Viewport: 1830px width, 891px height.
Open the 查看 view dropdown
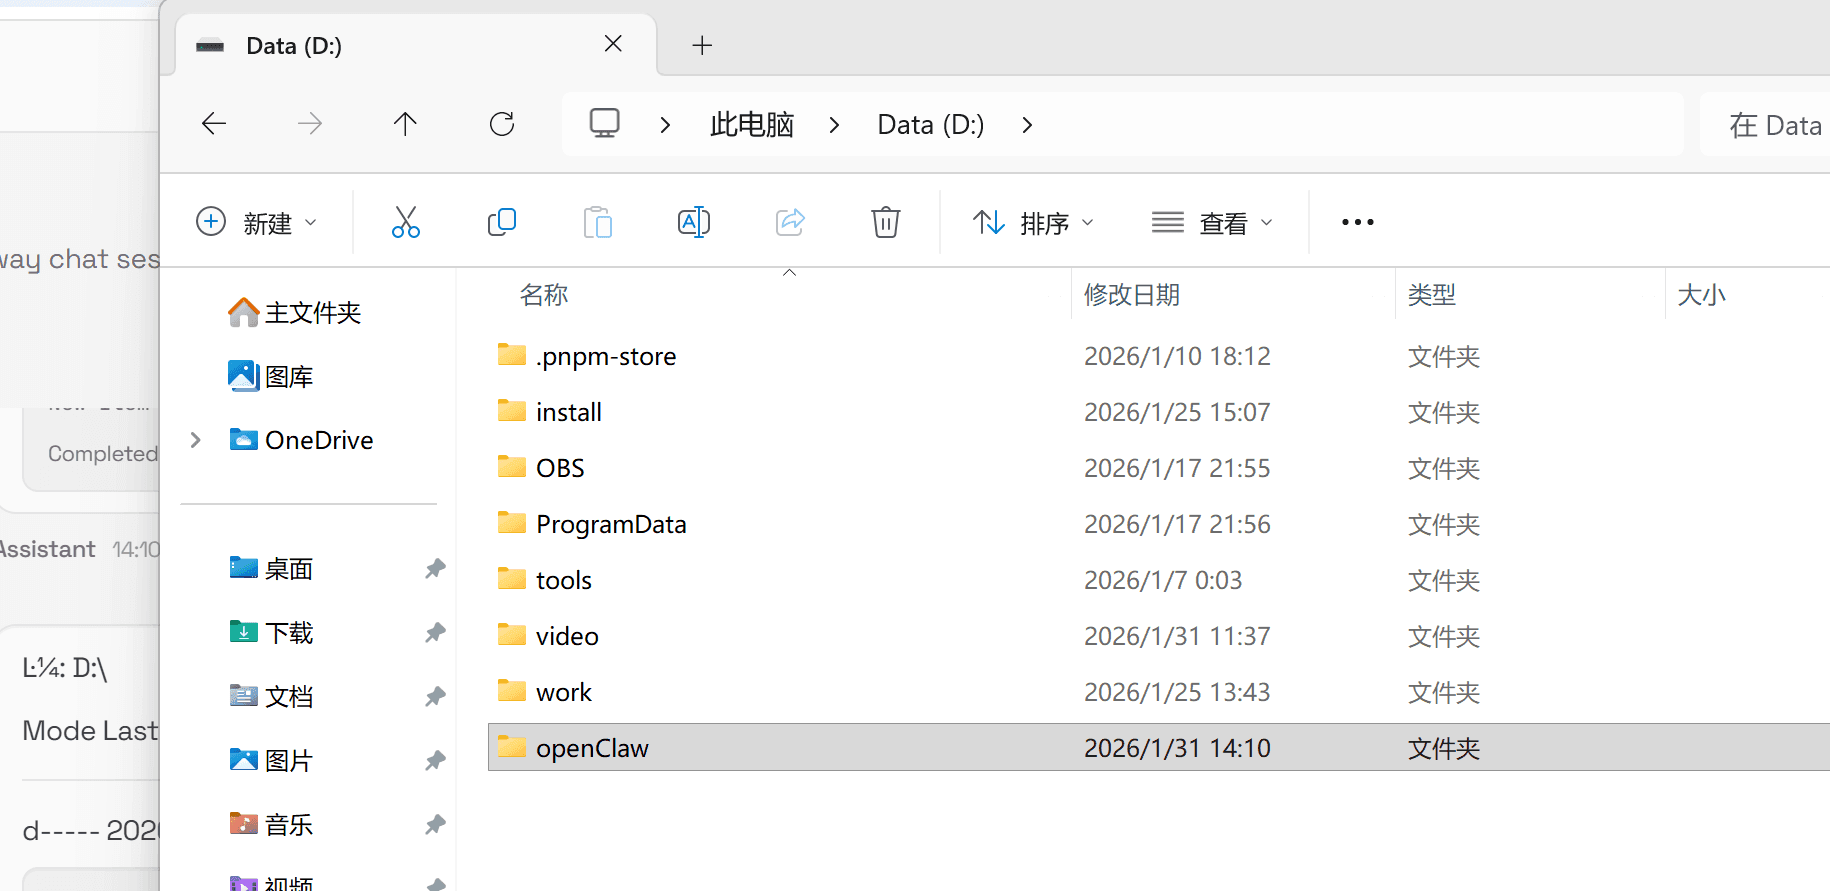[1212, 222]
